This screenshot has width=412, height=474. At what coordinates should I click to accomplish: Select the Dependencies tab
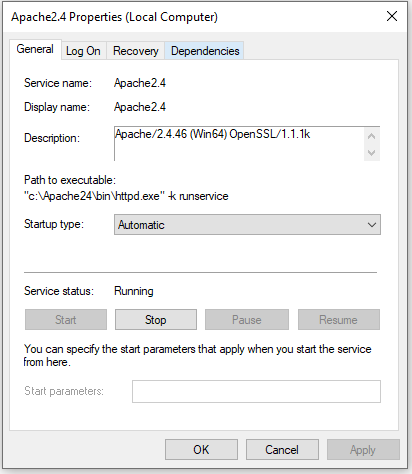pos(205,51)
